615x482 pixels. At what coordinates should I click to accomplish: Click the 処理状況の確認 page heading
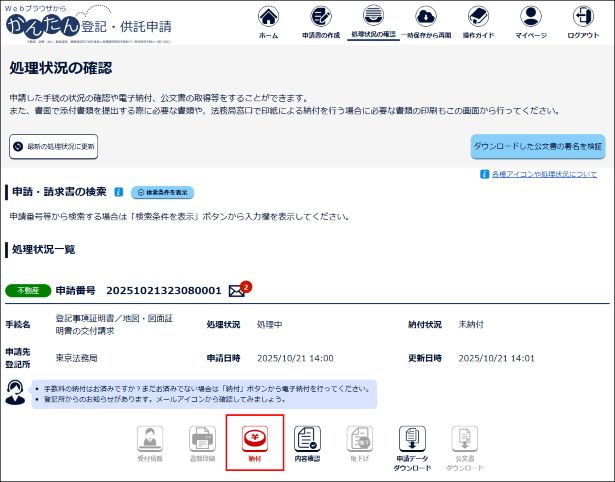[61, 68]
